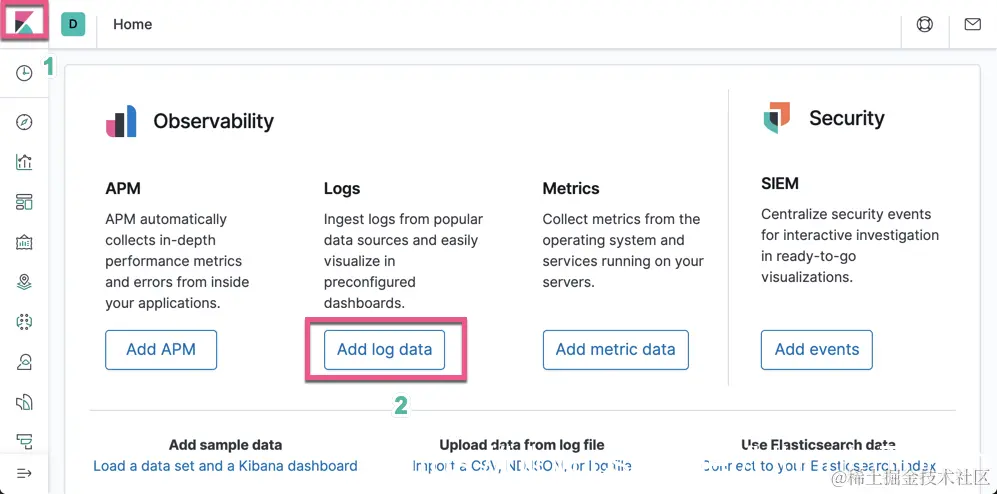The height and width of the screenshot is (494, 997).
Task: Select the Canvas icon in the sidebar
Action: coord(24,242)
